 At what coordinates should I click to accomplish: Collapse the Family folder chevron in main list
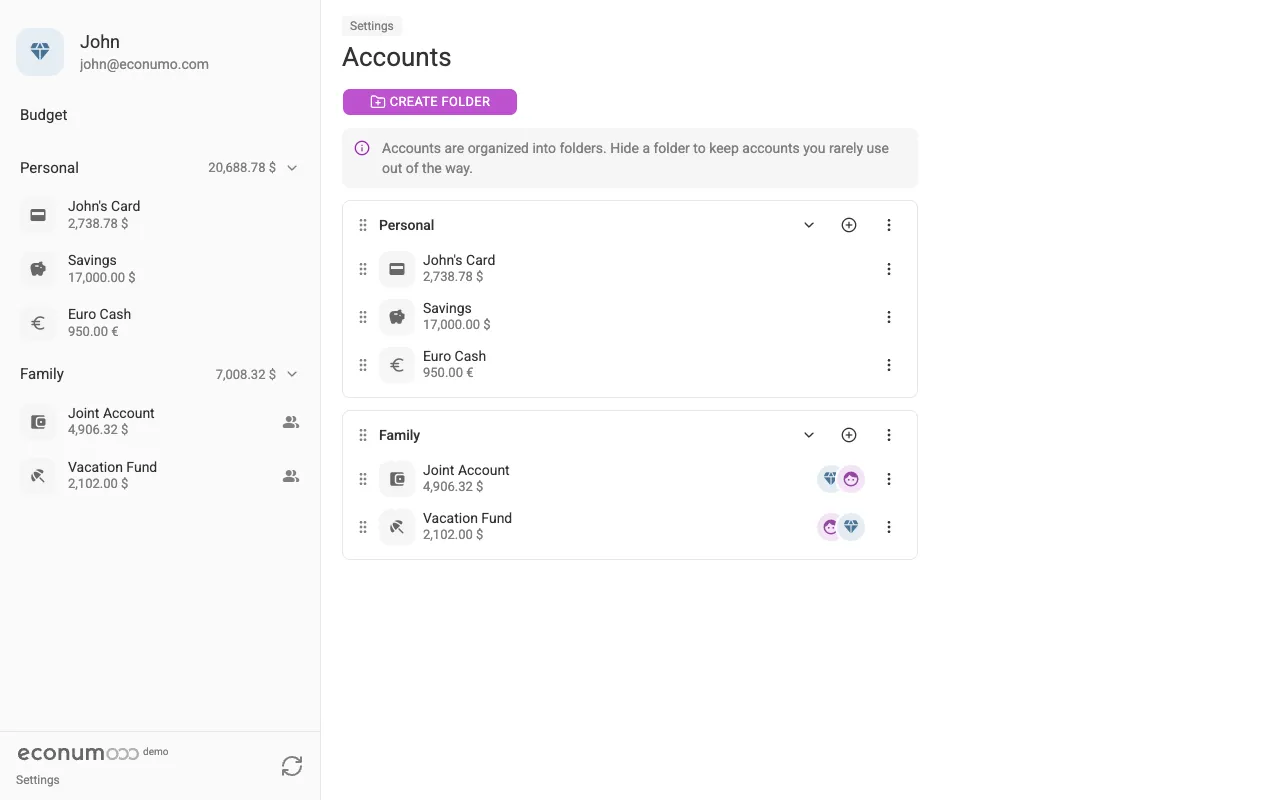tap(809, 435)
